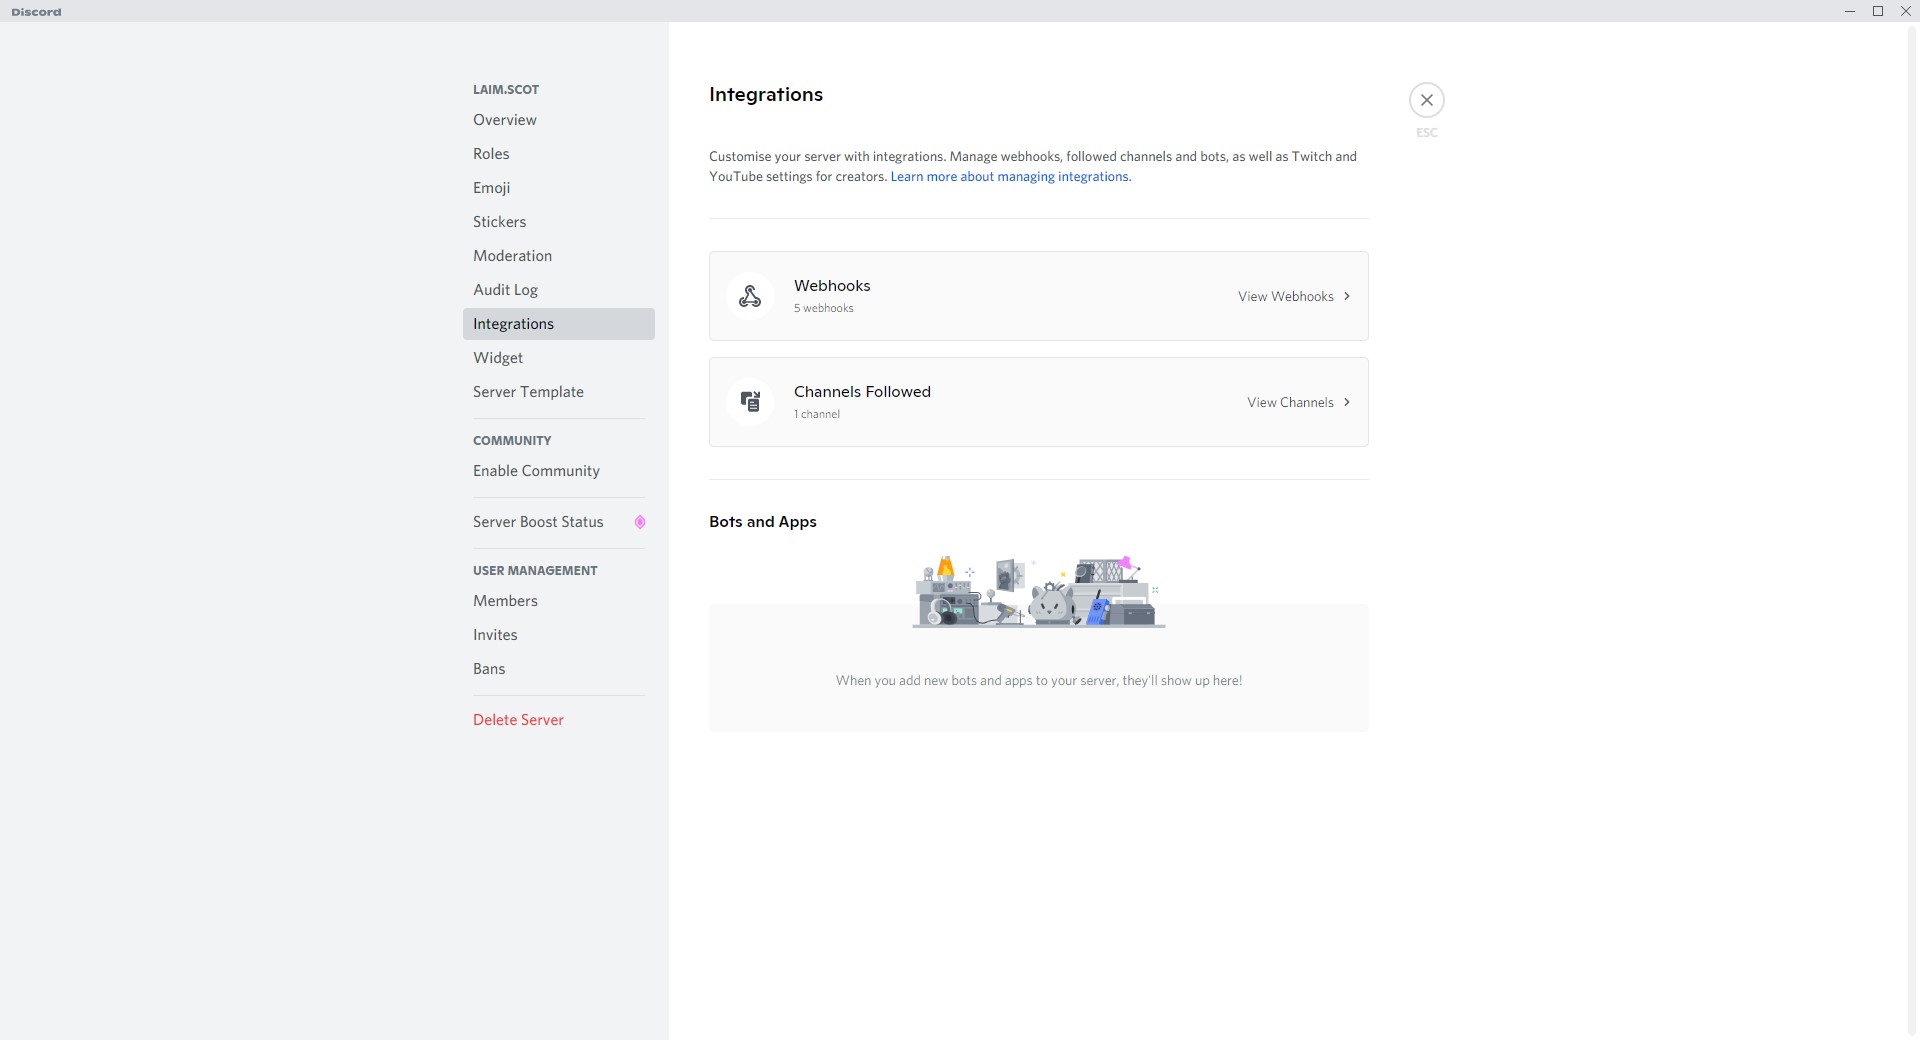
Task: Select the Widget settings tab
Action: tap(498, 358)
